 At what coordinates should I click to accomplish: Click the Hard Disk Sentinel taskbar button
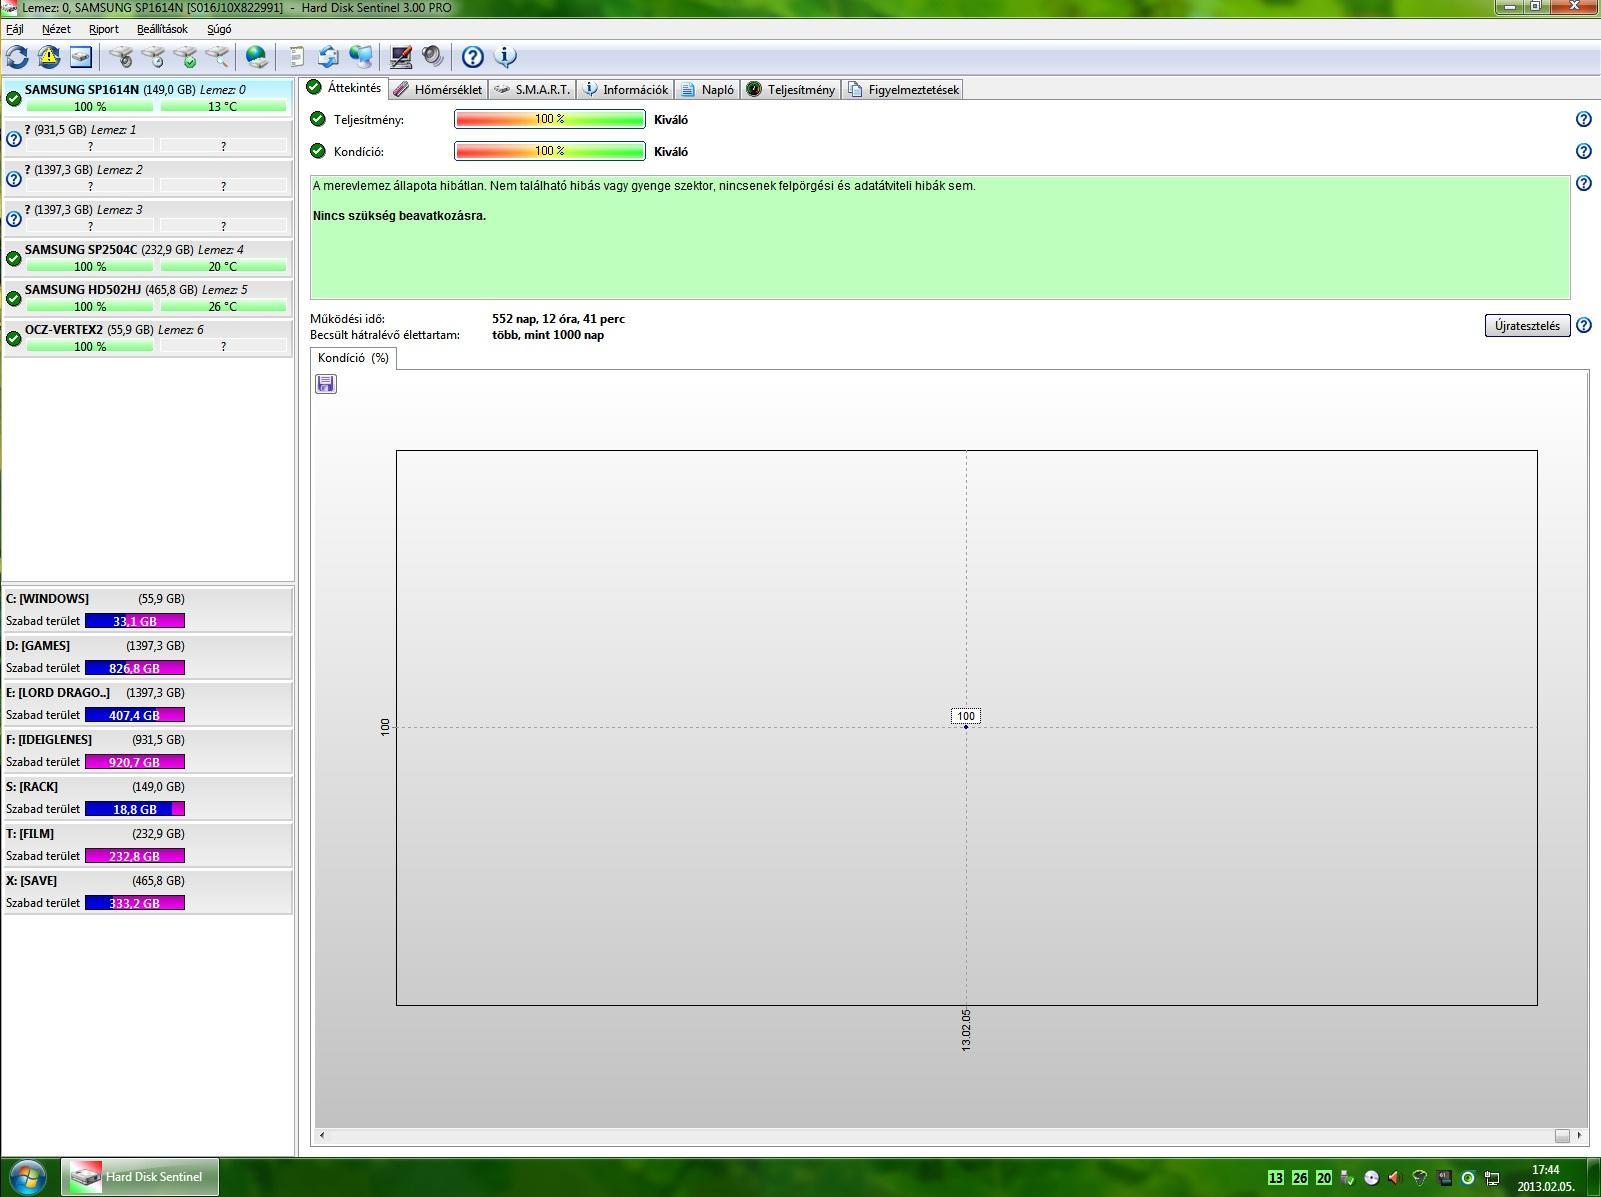point(140,1177)
